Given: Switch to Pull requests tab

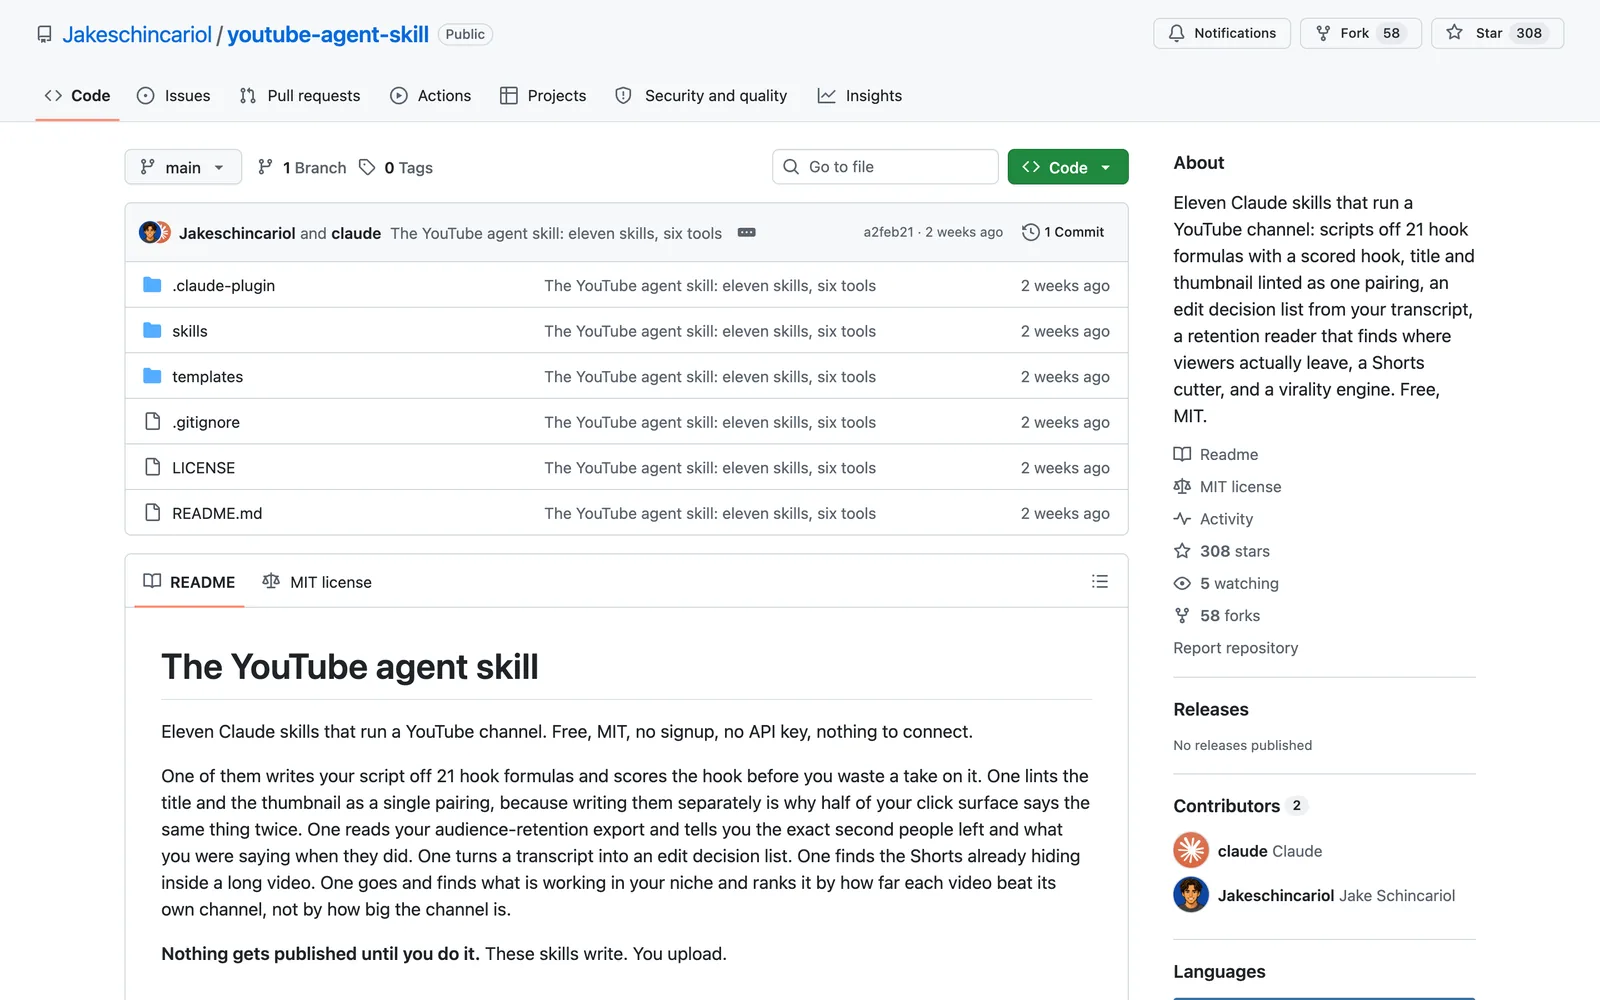Looking at the screenshot, I should point(300,95).
